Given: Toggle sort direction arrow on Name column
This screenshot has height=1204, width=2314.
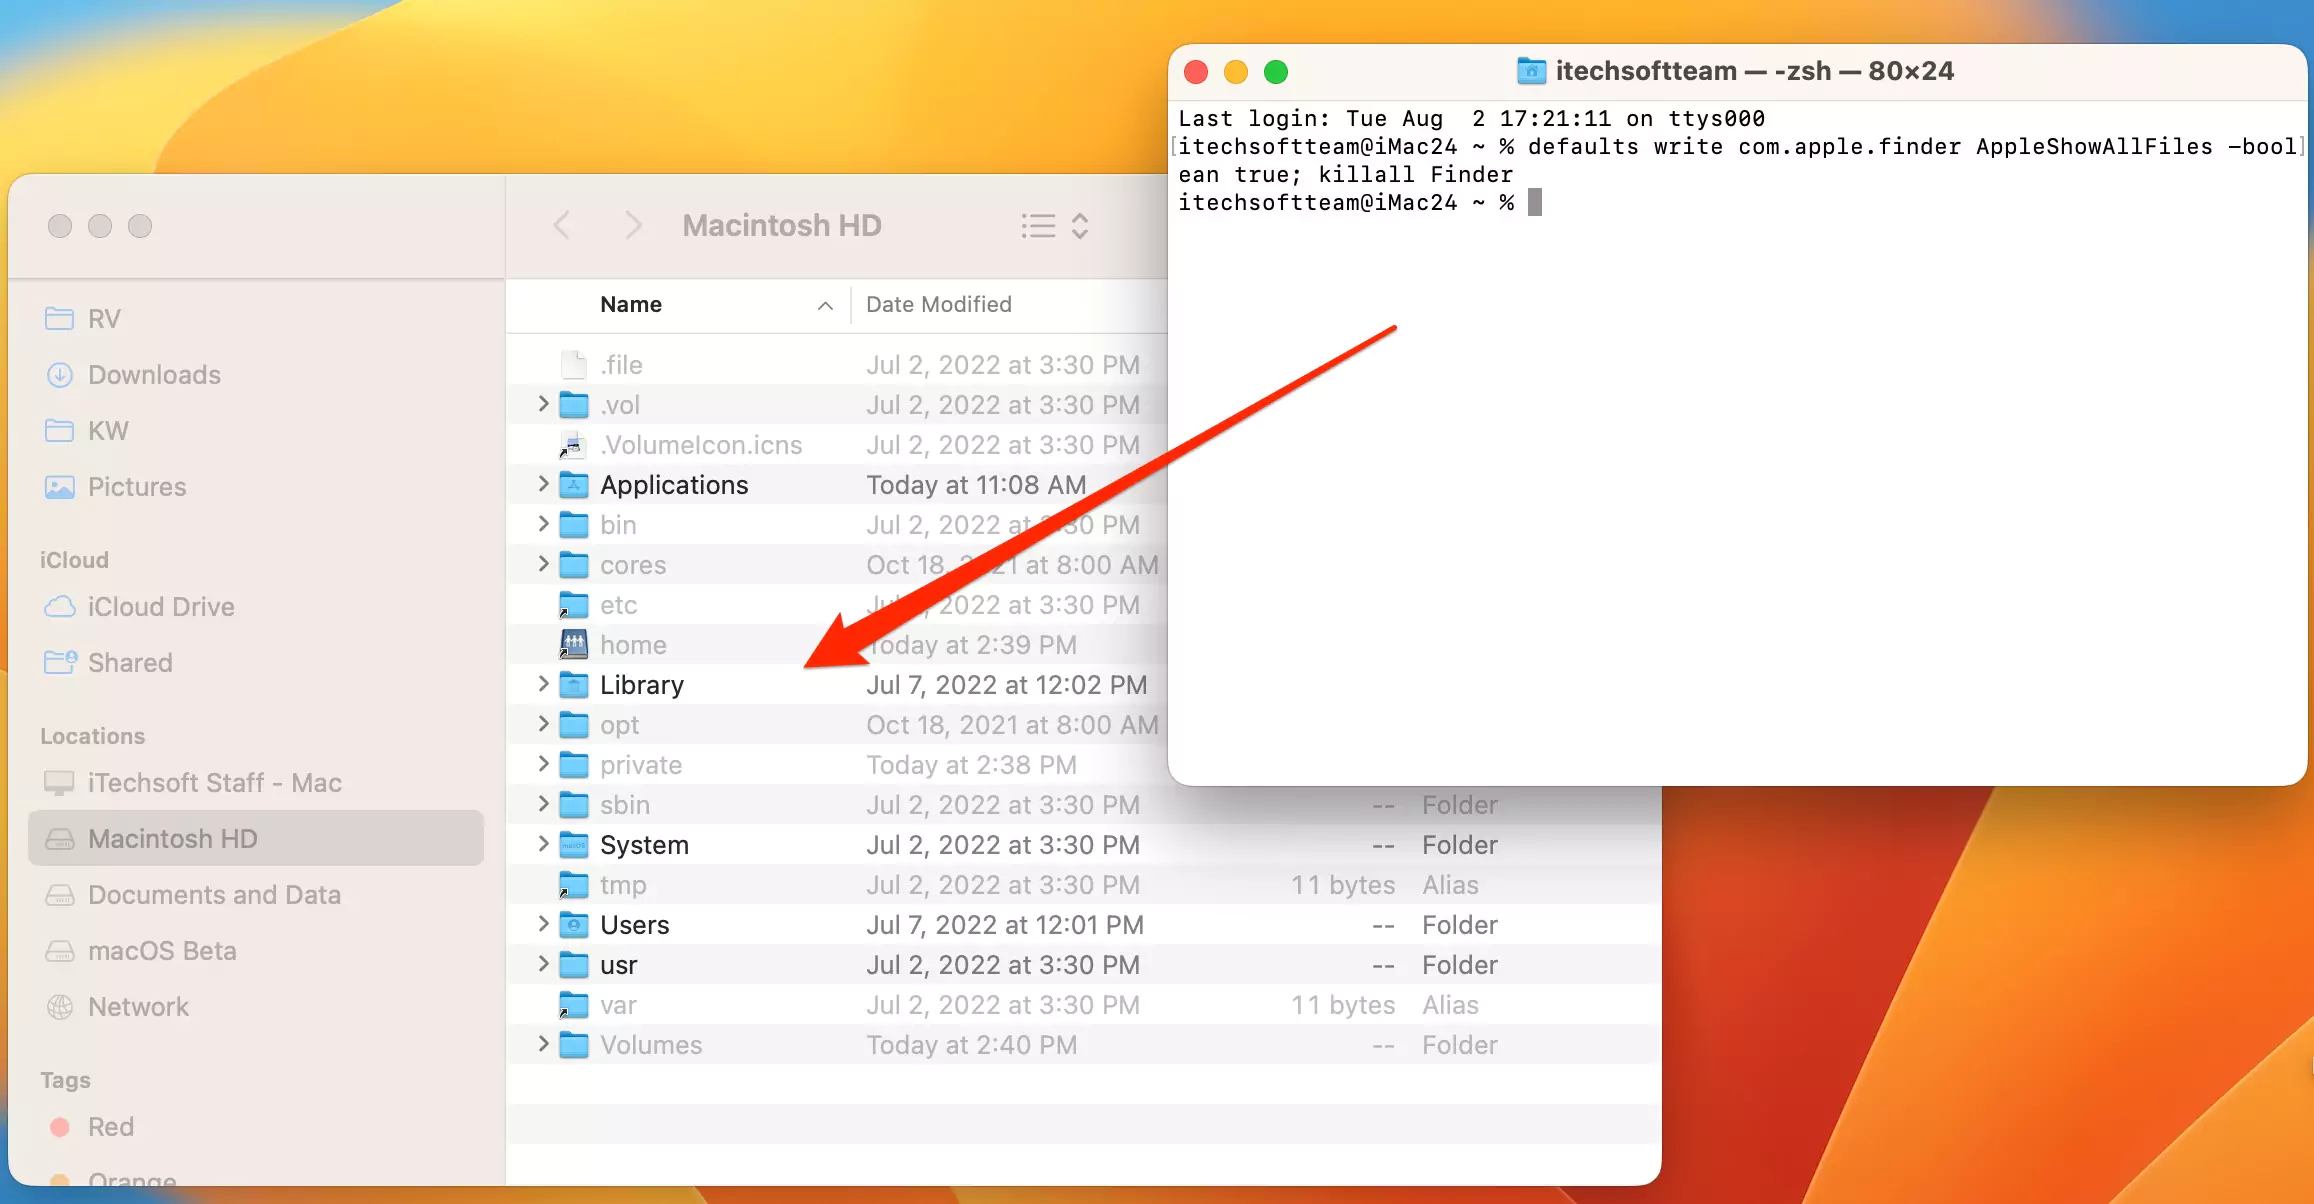Looking at the screenshot, I should coord(825,306).
